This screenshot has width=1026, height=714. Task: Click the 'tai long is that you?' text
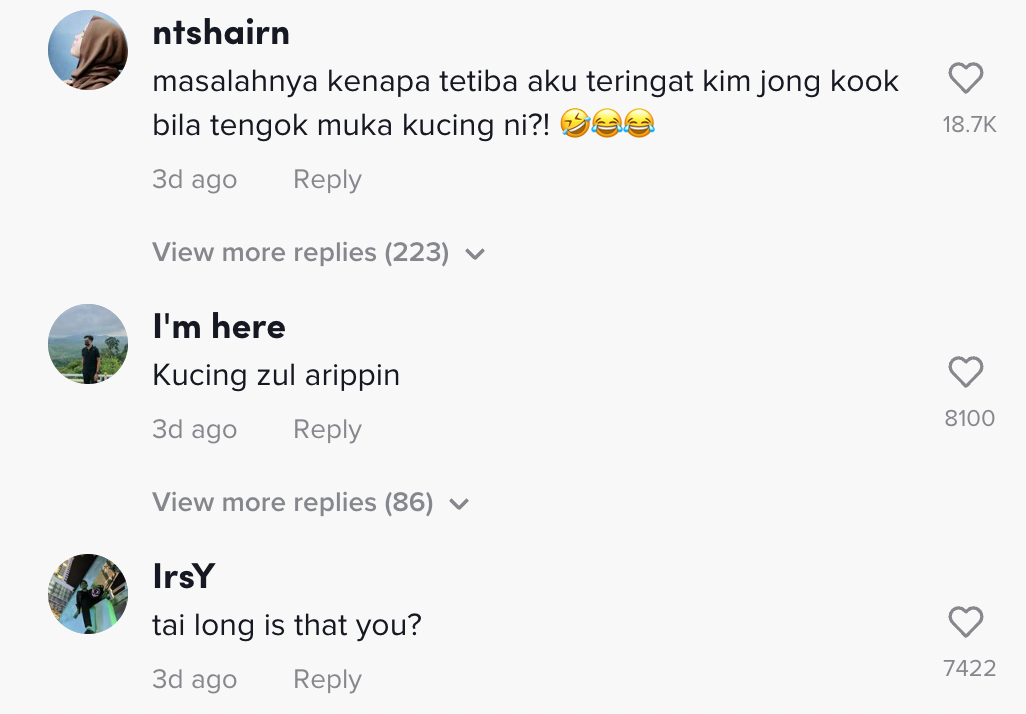click(287, 626)
